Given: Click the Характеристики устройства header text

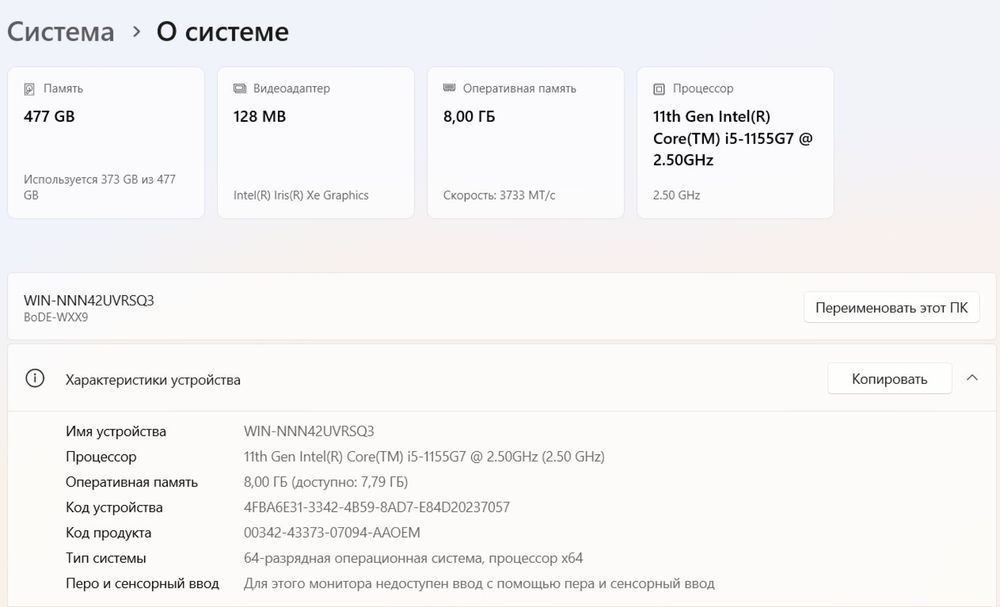Looking at the screenshot, I should tap(153, 380).
